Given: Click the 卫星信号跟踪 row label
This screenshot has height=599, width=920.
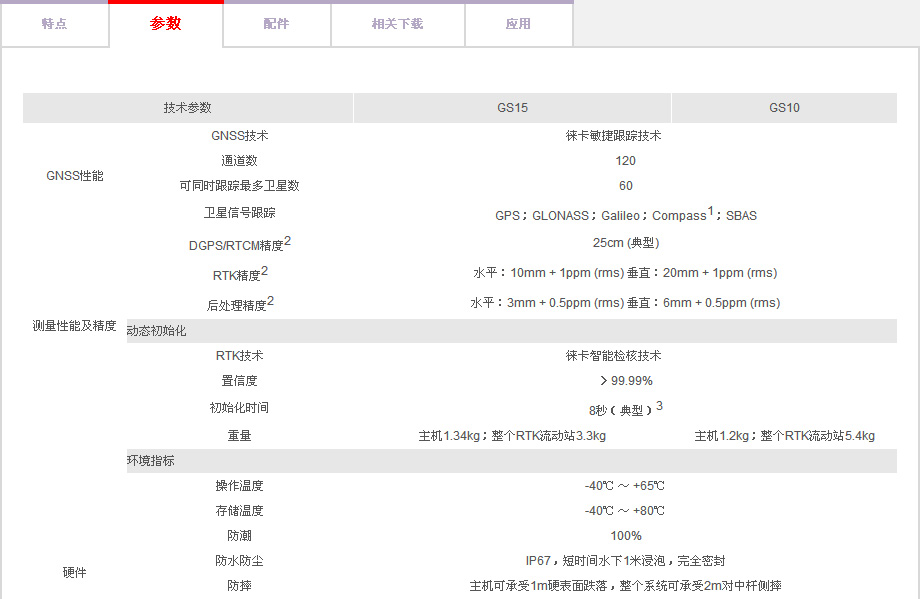Looking at the screenshot, I should click(x=239, y=213).
